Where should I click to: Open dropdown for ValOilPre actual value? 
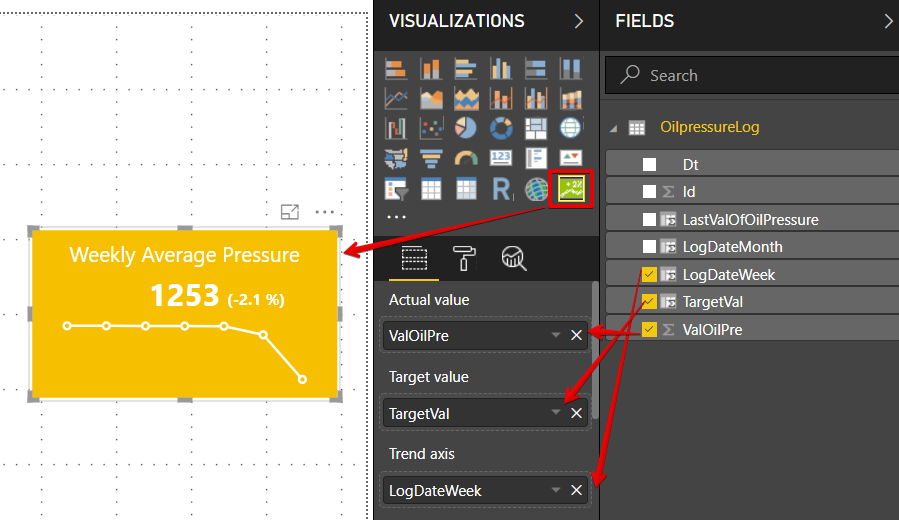pos(556,336)
